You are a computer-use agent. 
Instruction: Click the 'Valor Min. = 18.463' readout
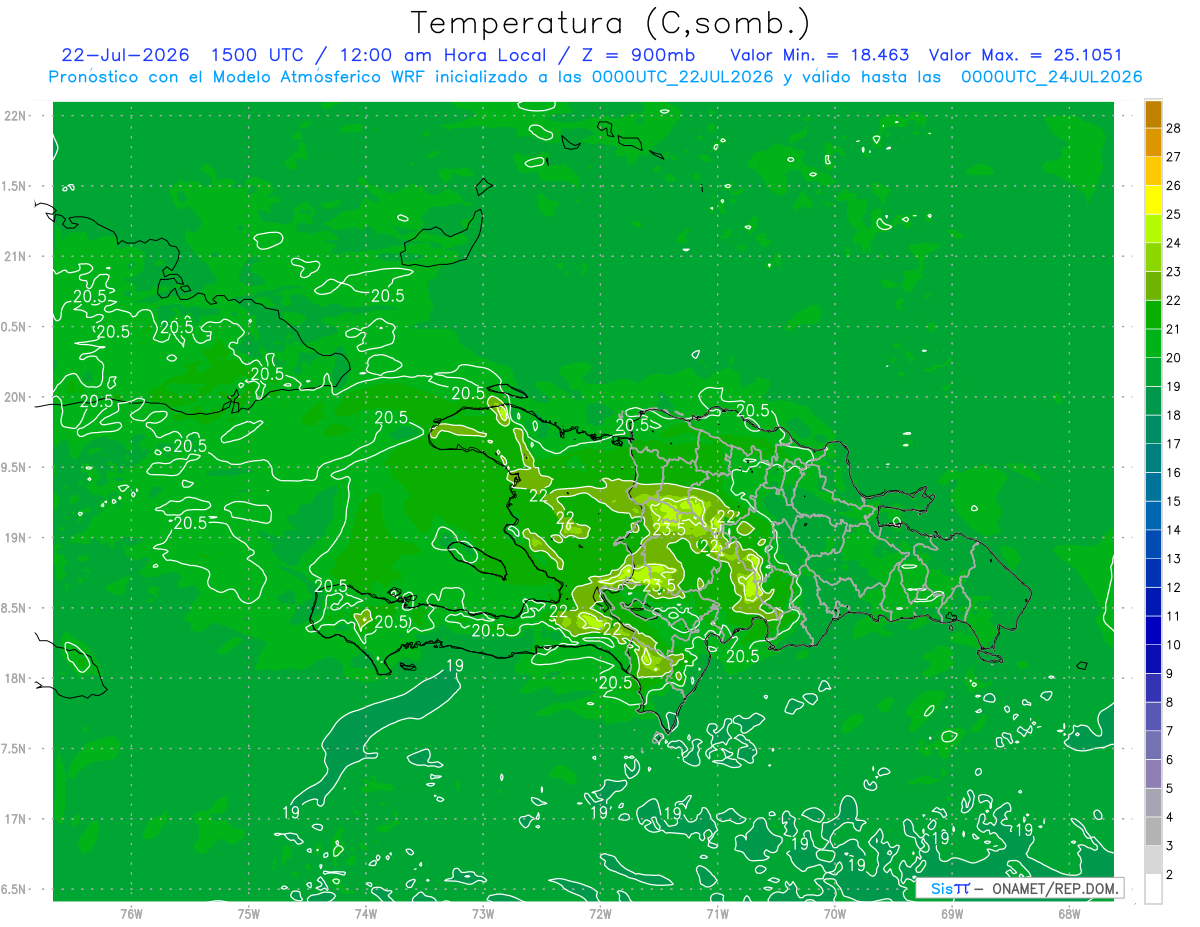820,55
